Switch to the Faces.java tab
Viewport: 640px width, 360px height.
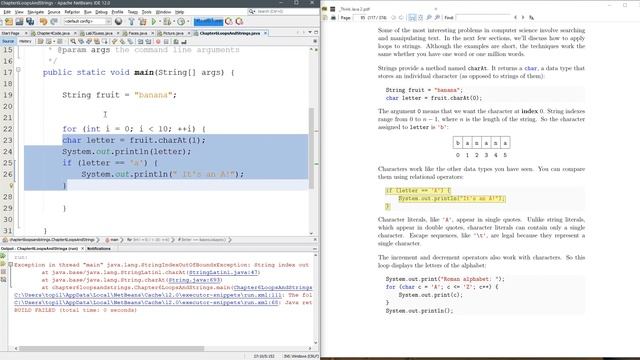[x=138, y=33]
